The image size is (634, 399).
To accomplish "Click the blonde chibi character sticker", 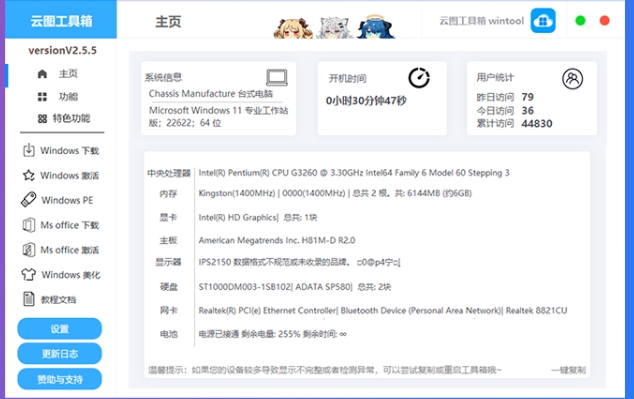I will coord(293,28).
